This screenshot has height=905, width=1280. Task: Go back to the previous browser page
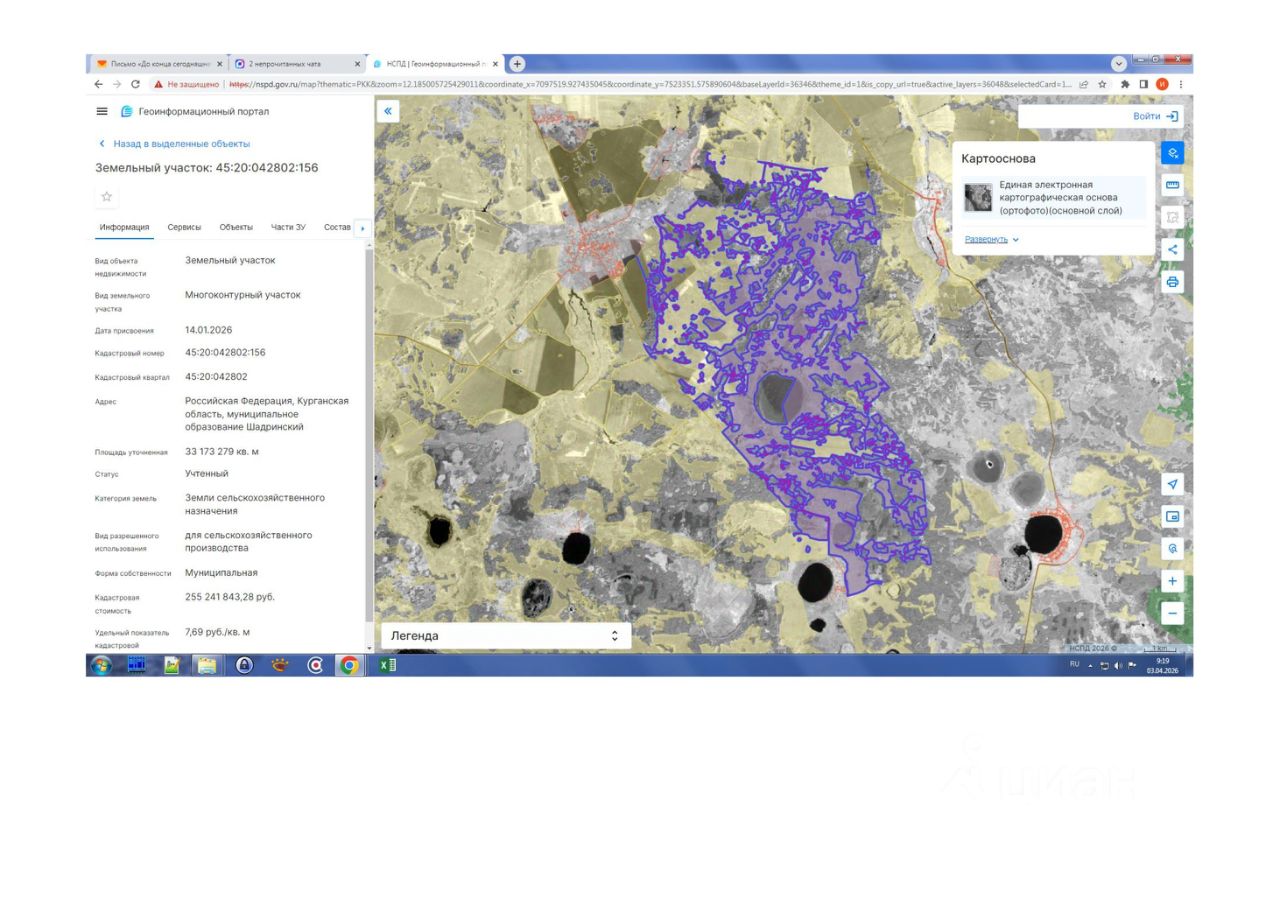click(x=98, y=84)
